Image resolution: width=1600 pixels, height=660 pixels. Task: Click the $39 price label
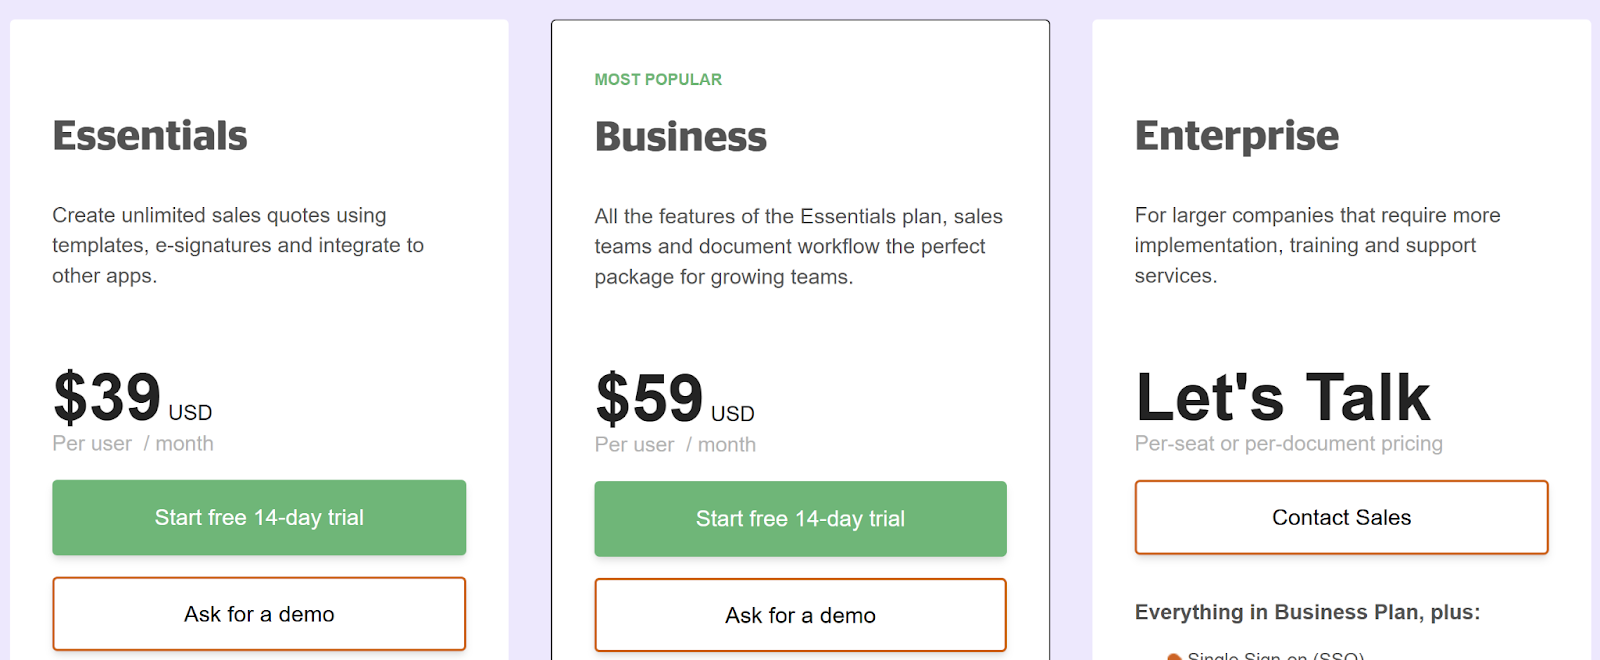[106, 398]
